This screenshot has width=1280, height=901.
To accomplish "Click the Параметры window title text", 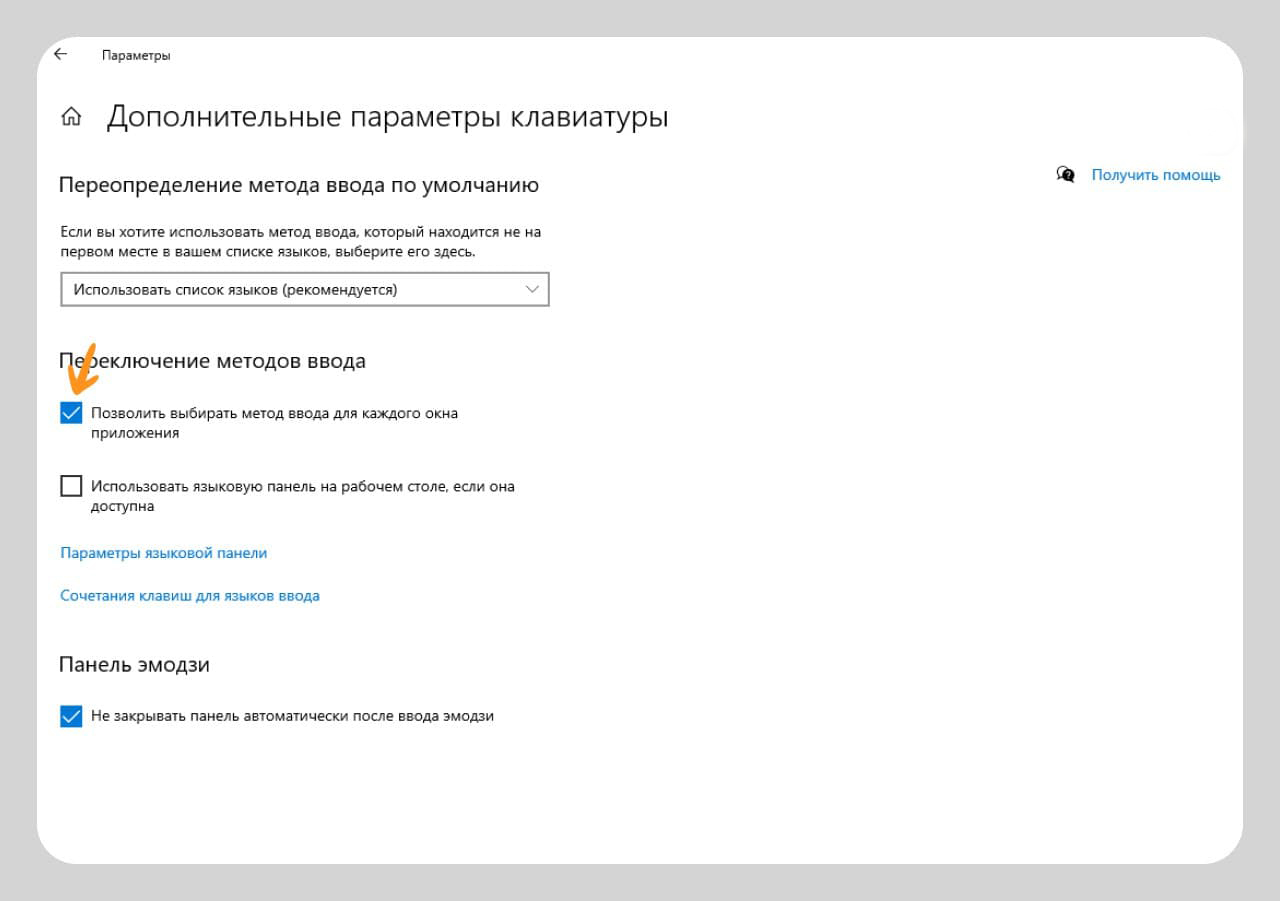I will pyautogui.click(x=136, y=55).
